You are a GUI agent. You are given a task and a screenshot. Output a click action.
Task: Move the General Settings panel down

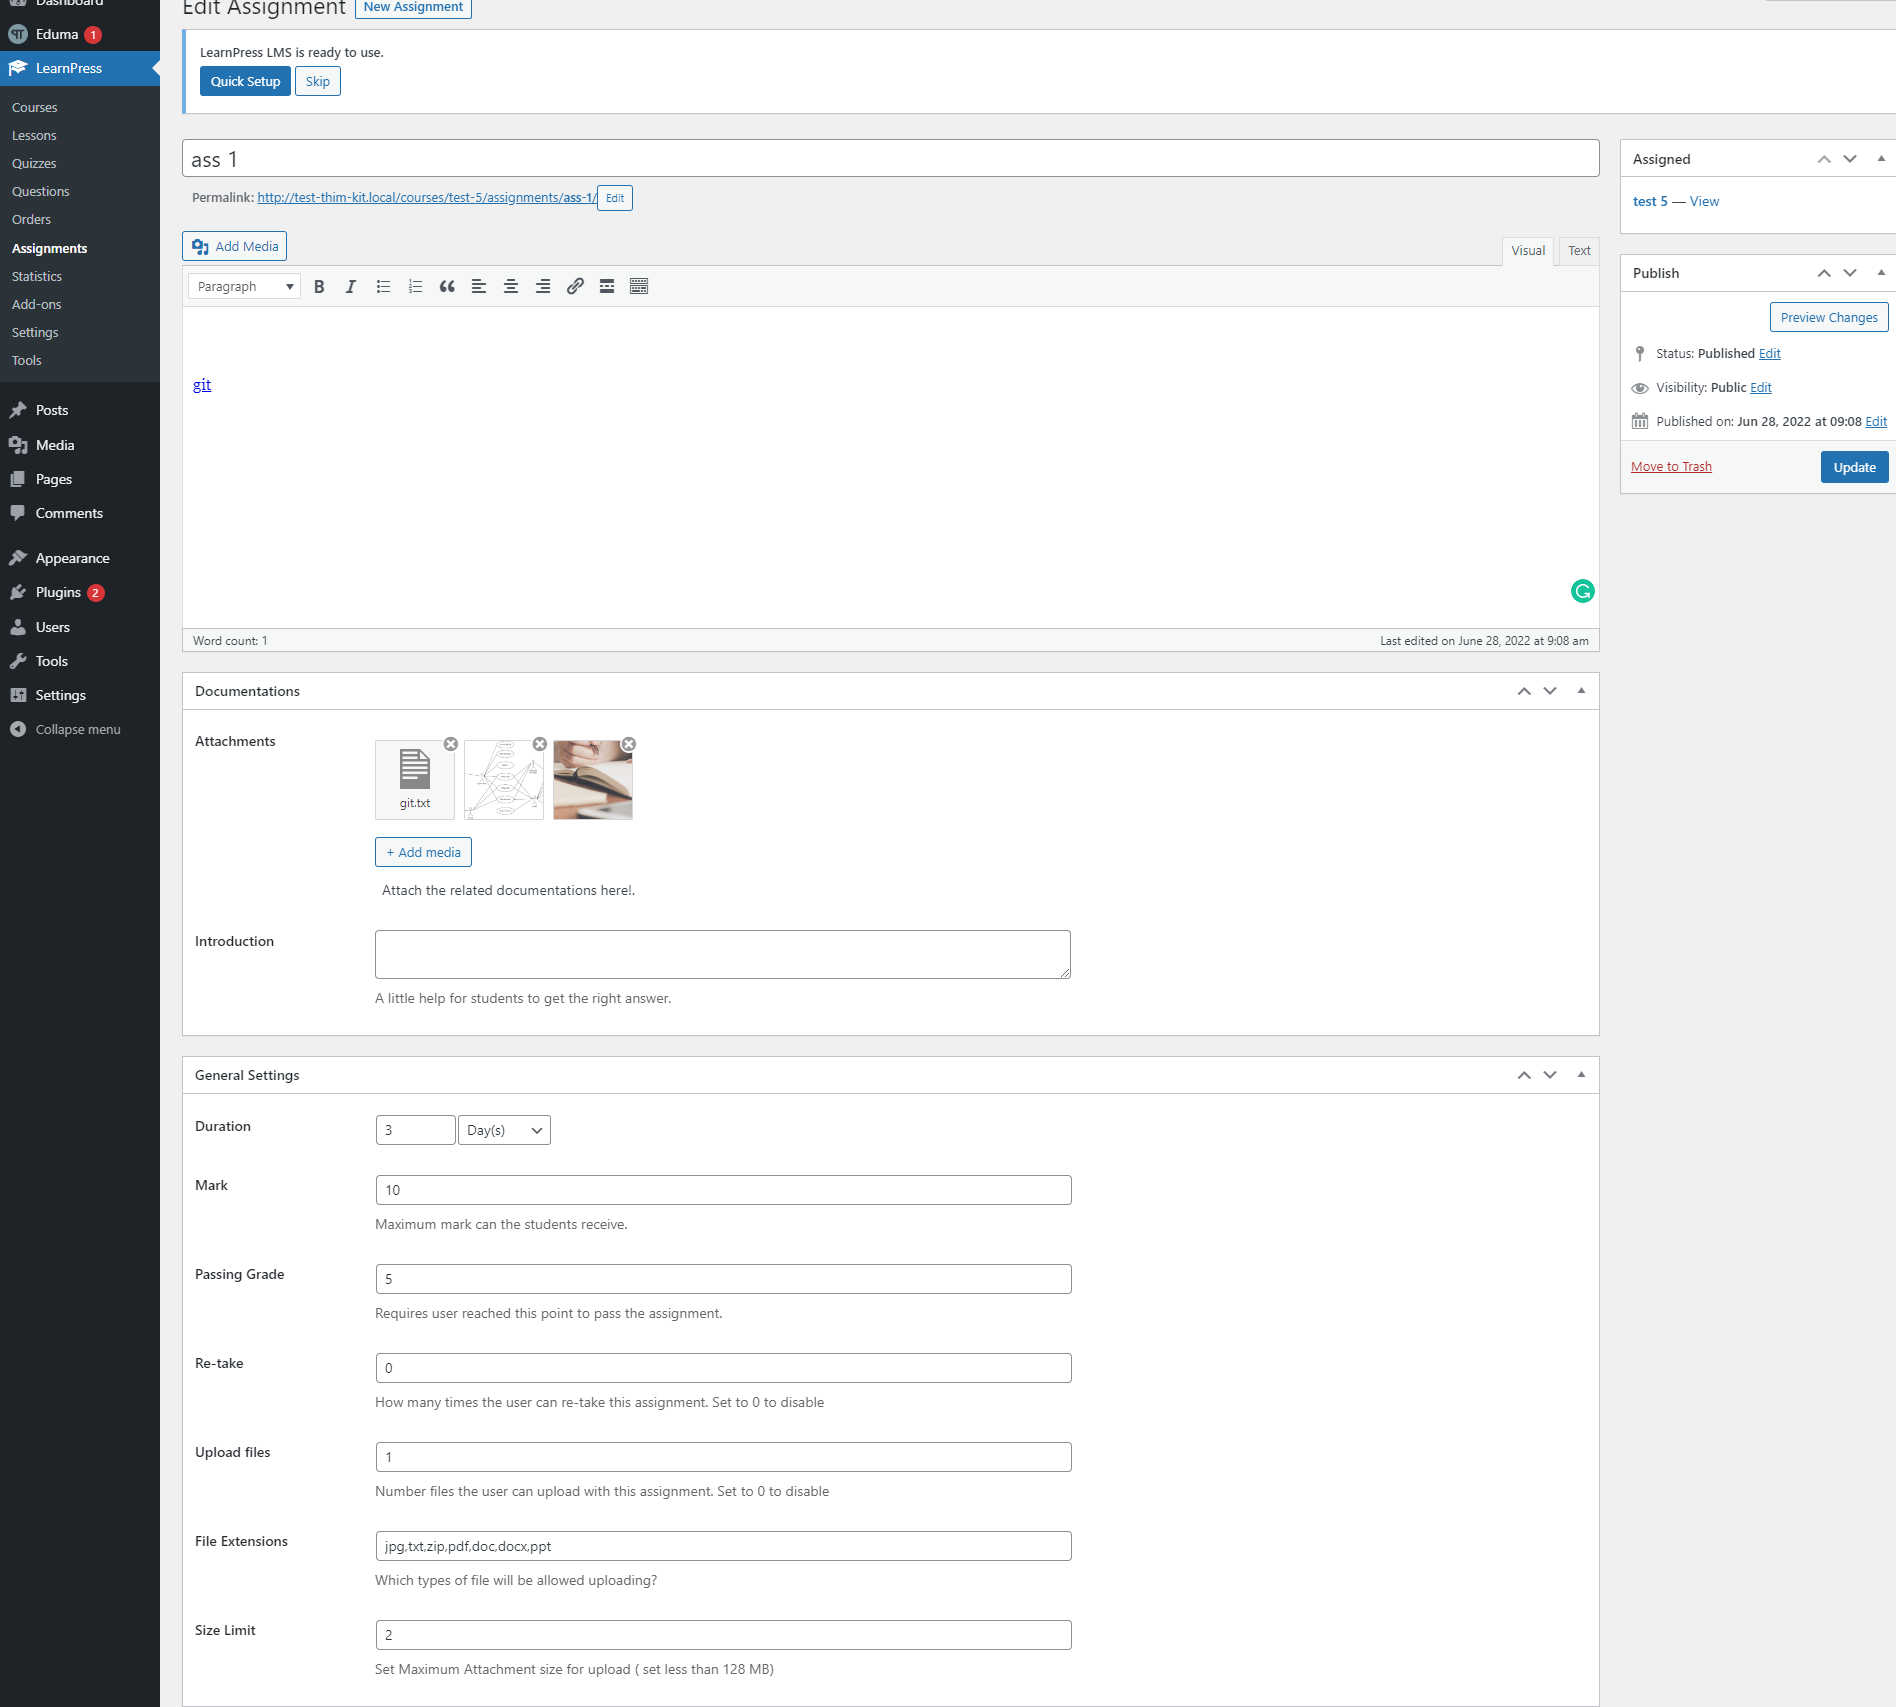pos(1550,1075)
